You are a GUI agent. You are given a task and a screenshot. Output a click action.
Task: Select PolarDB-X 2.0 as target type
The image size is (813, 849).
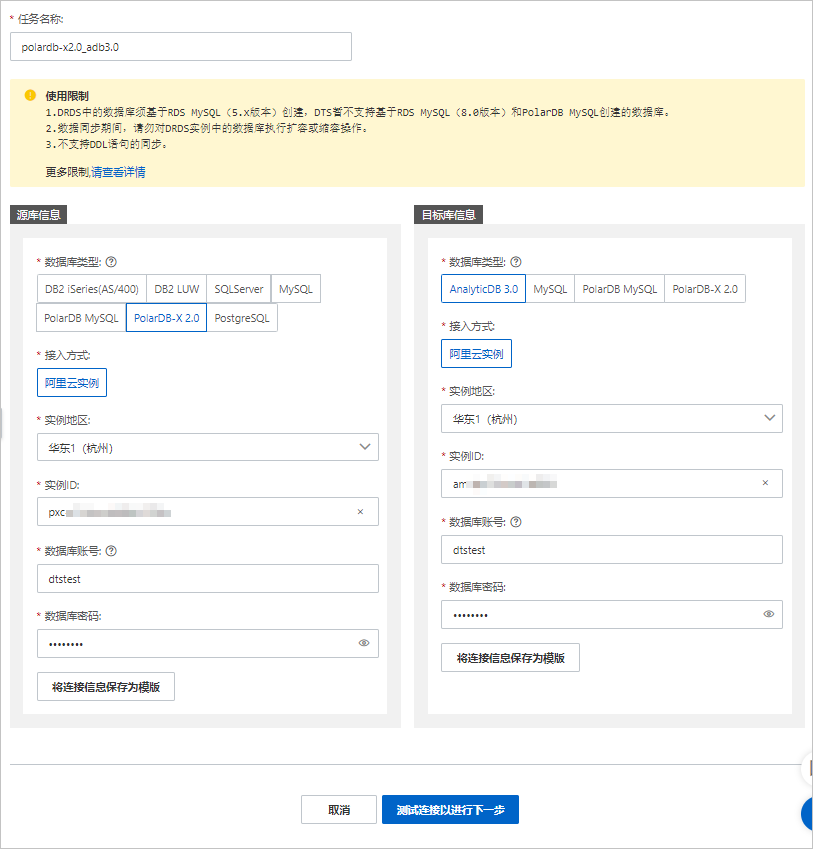[705, 289]
